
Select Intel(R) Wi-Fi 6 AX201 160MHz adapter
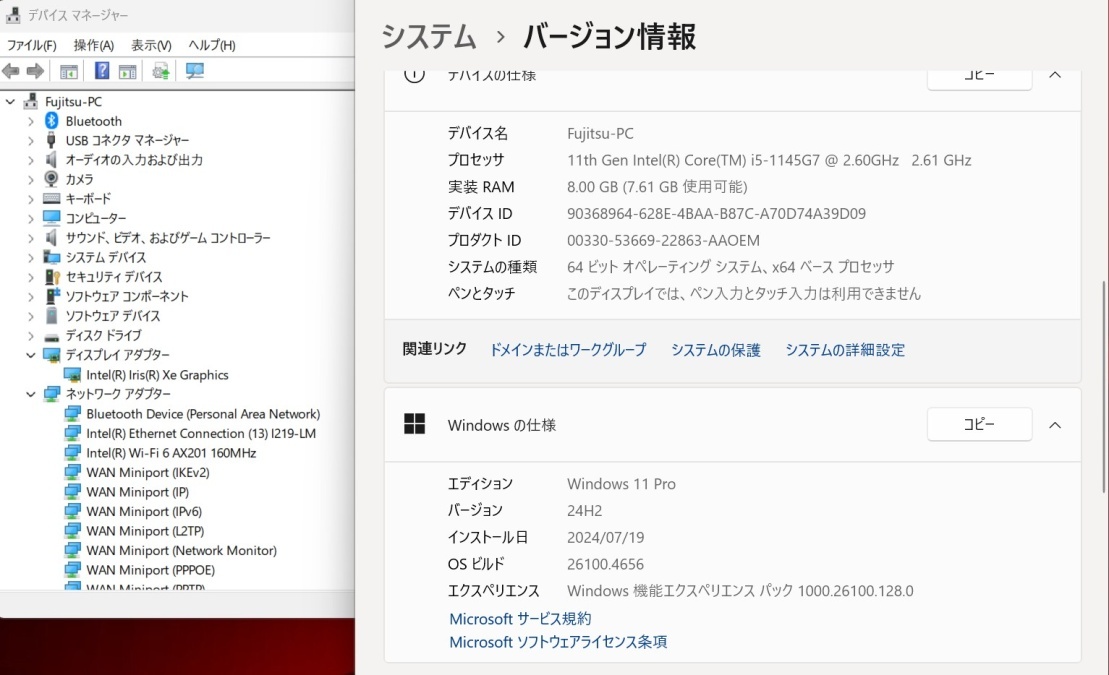[x=171, y=453]
